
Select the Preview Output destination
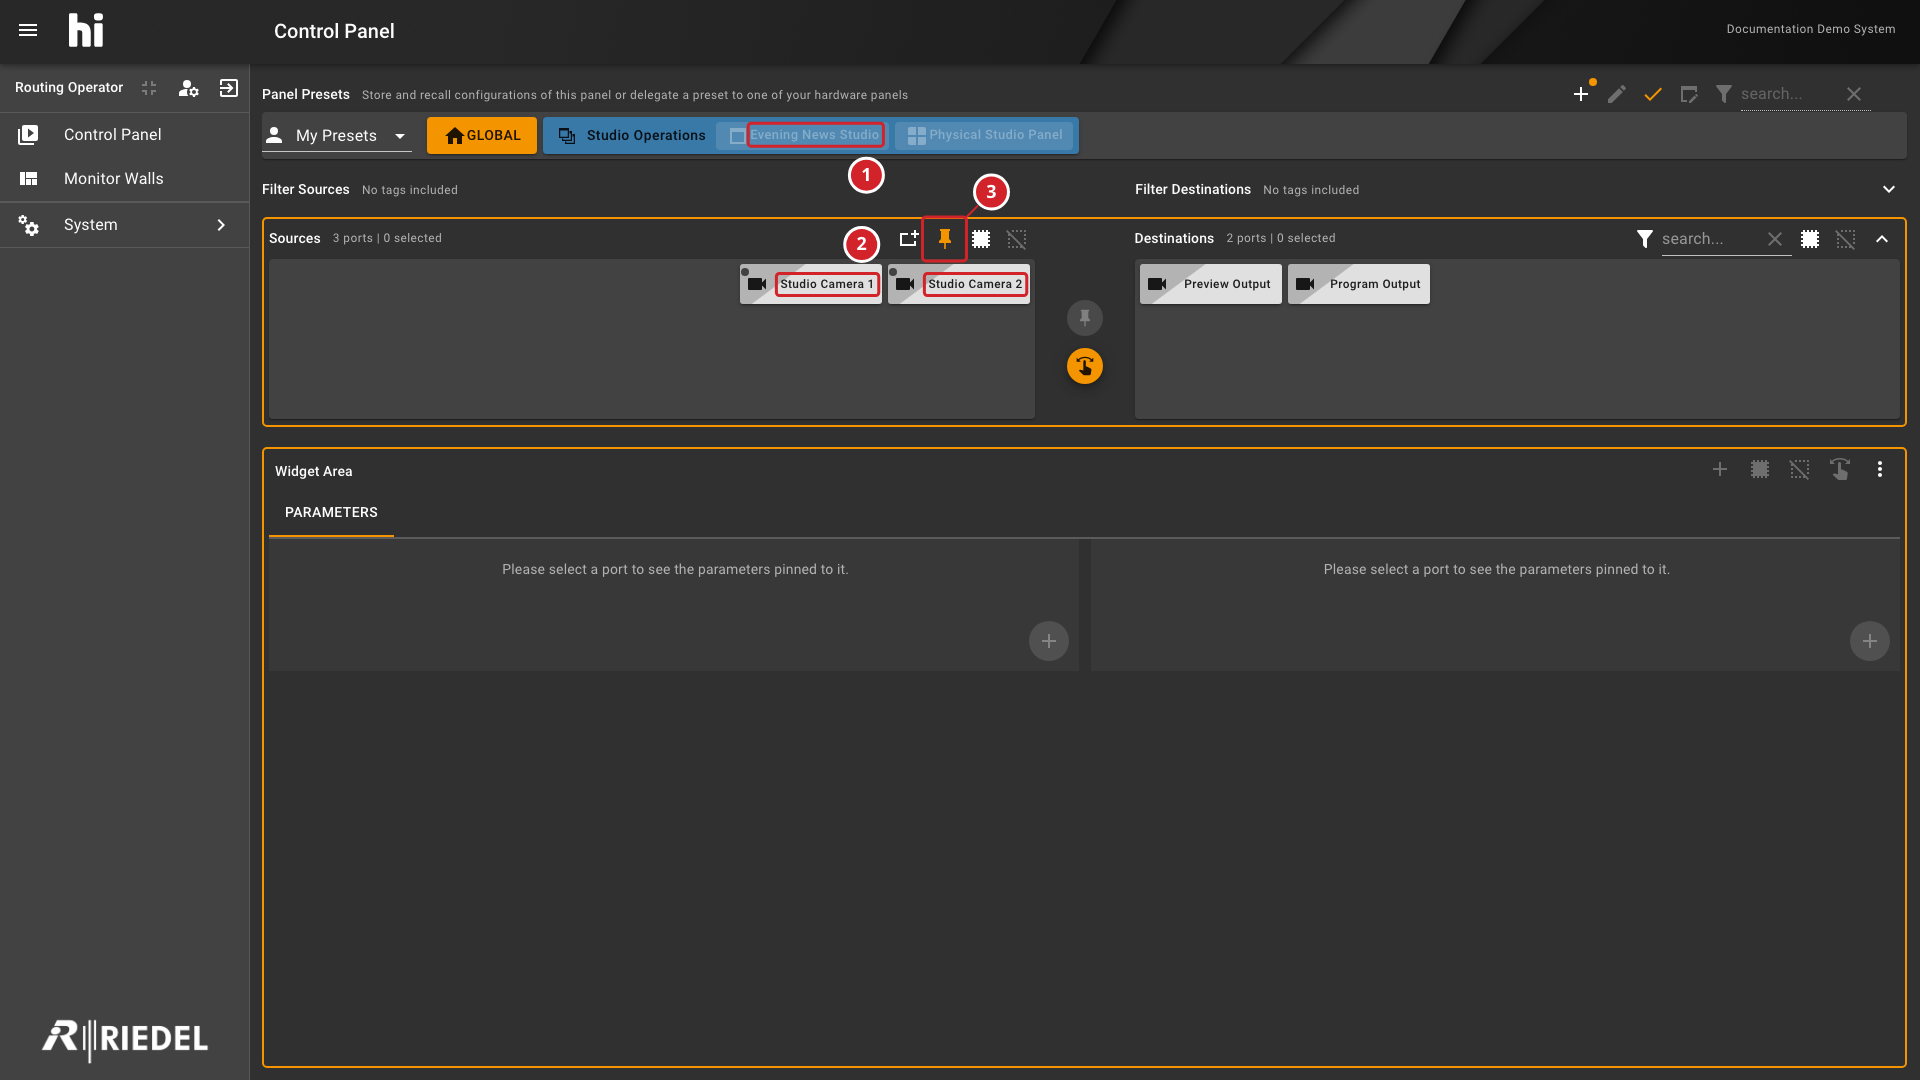tap(1211, 284)
